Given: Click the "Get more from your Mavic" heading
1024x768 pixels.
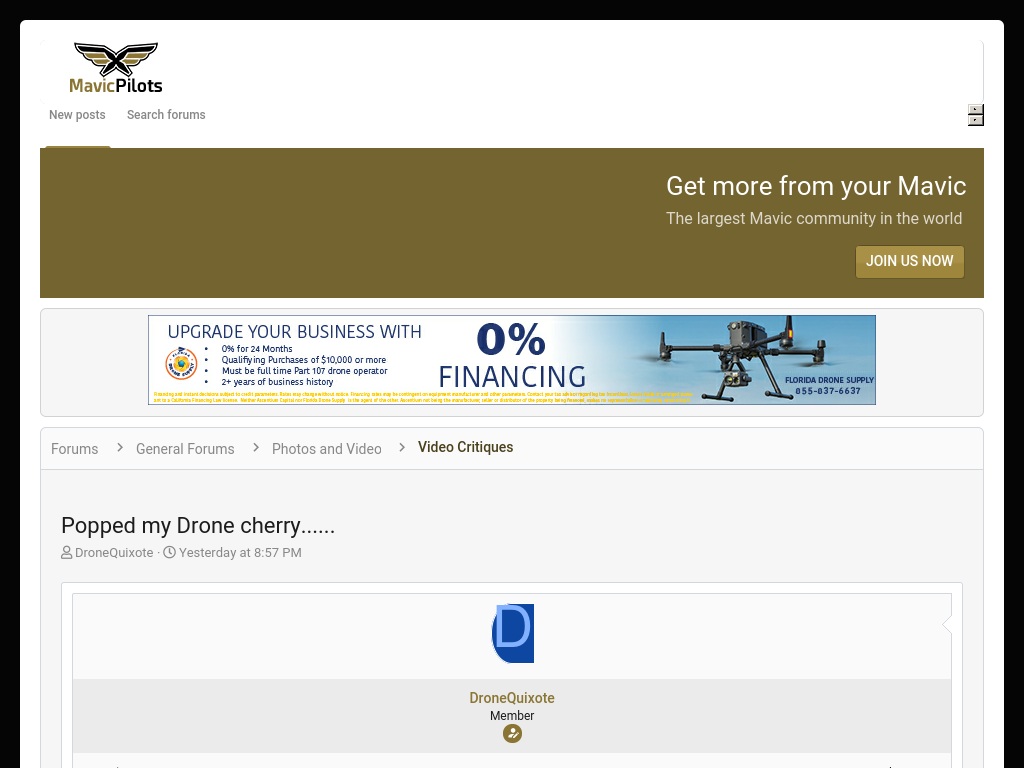Looking at the screenshot, I should [x=816, y=186].
